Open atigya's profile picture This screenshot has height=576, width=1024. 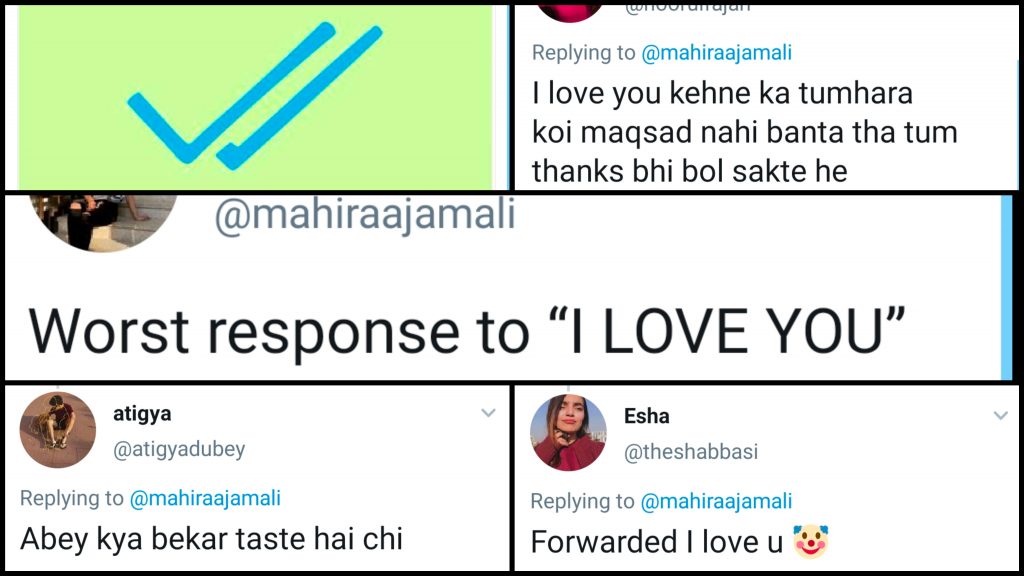click(58, 429)
